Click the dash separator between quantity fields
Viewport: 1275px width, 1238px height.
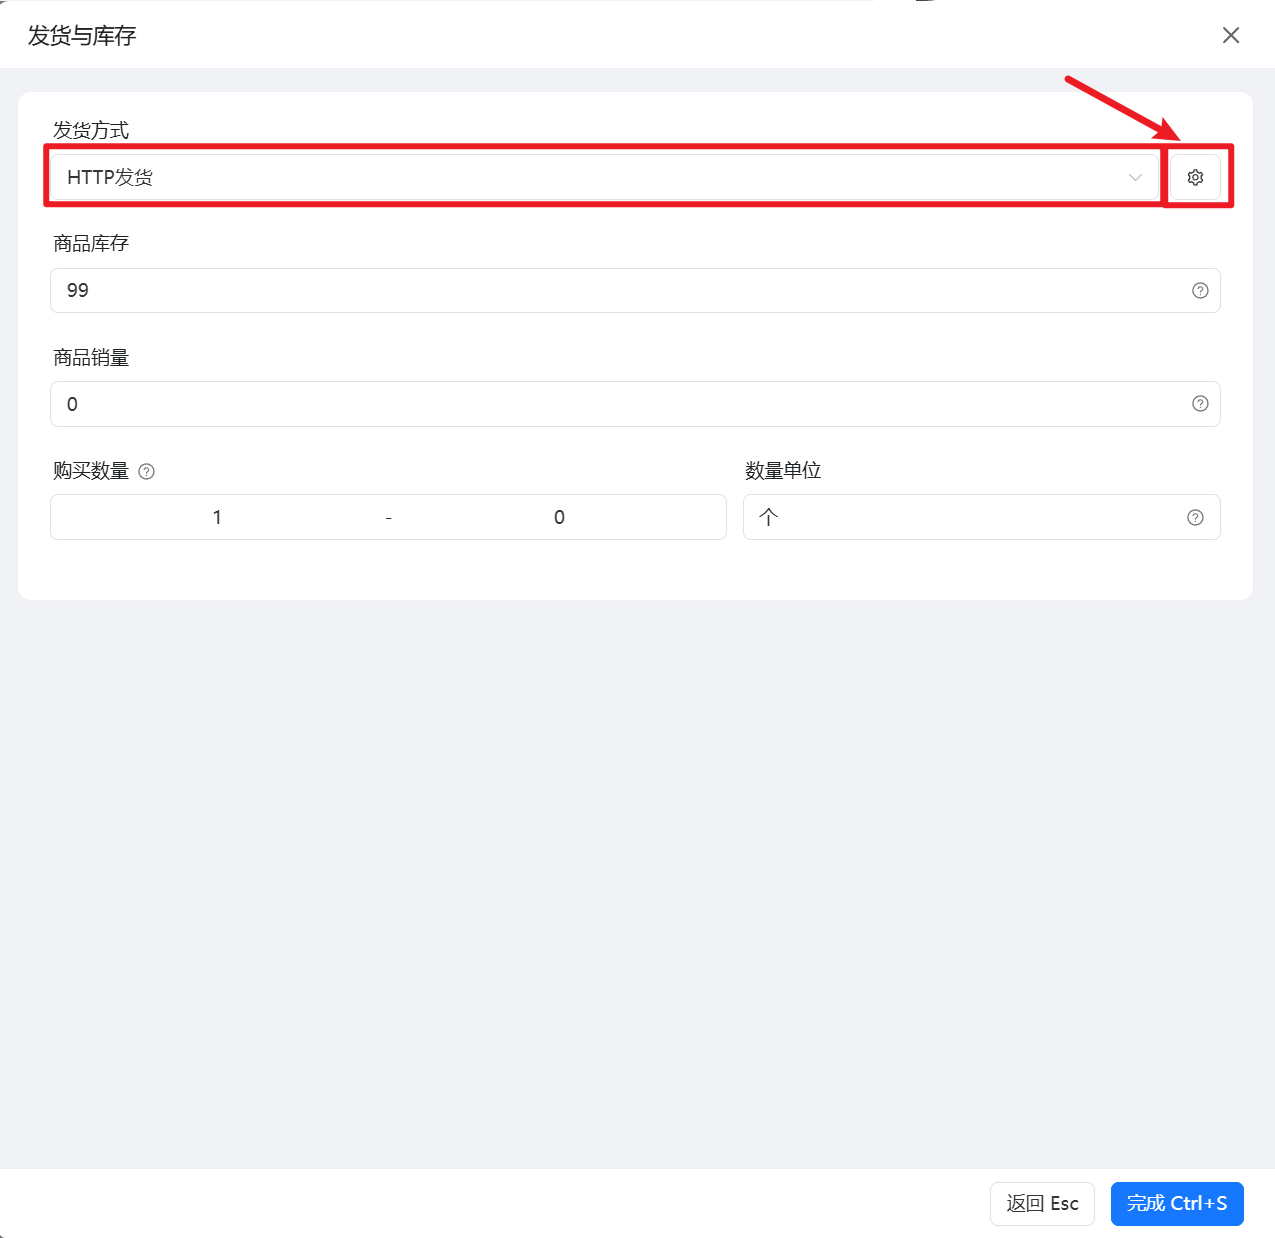click(x=388, y=517)
